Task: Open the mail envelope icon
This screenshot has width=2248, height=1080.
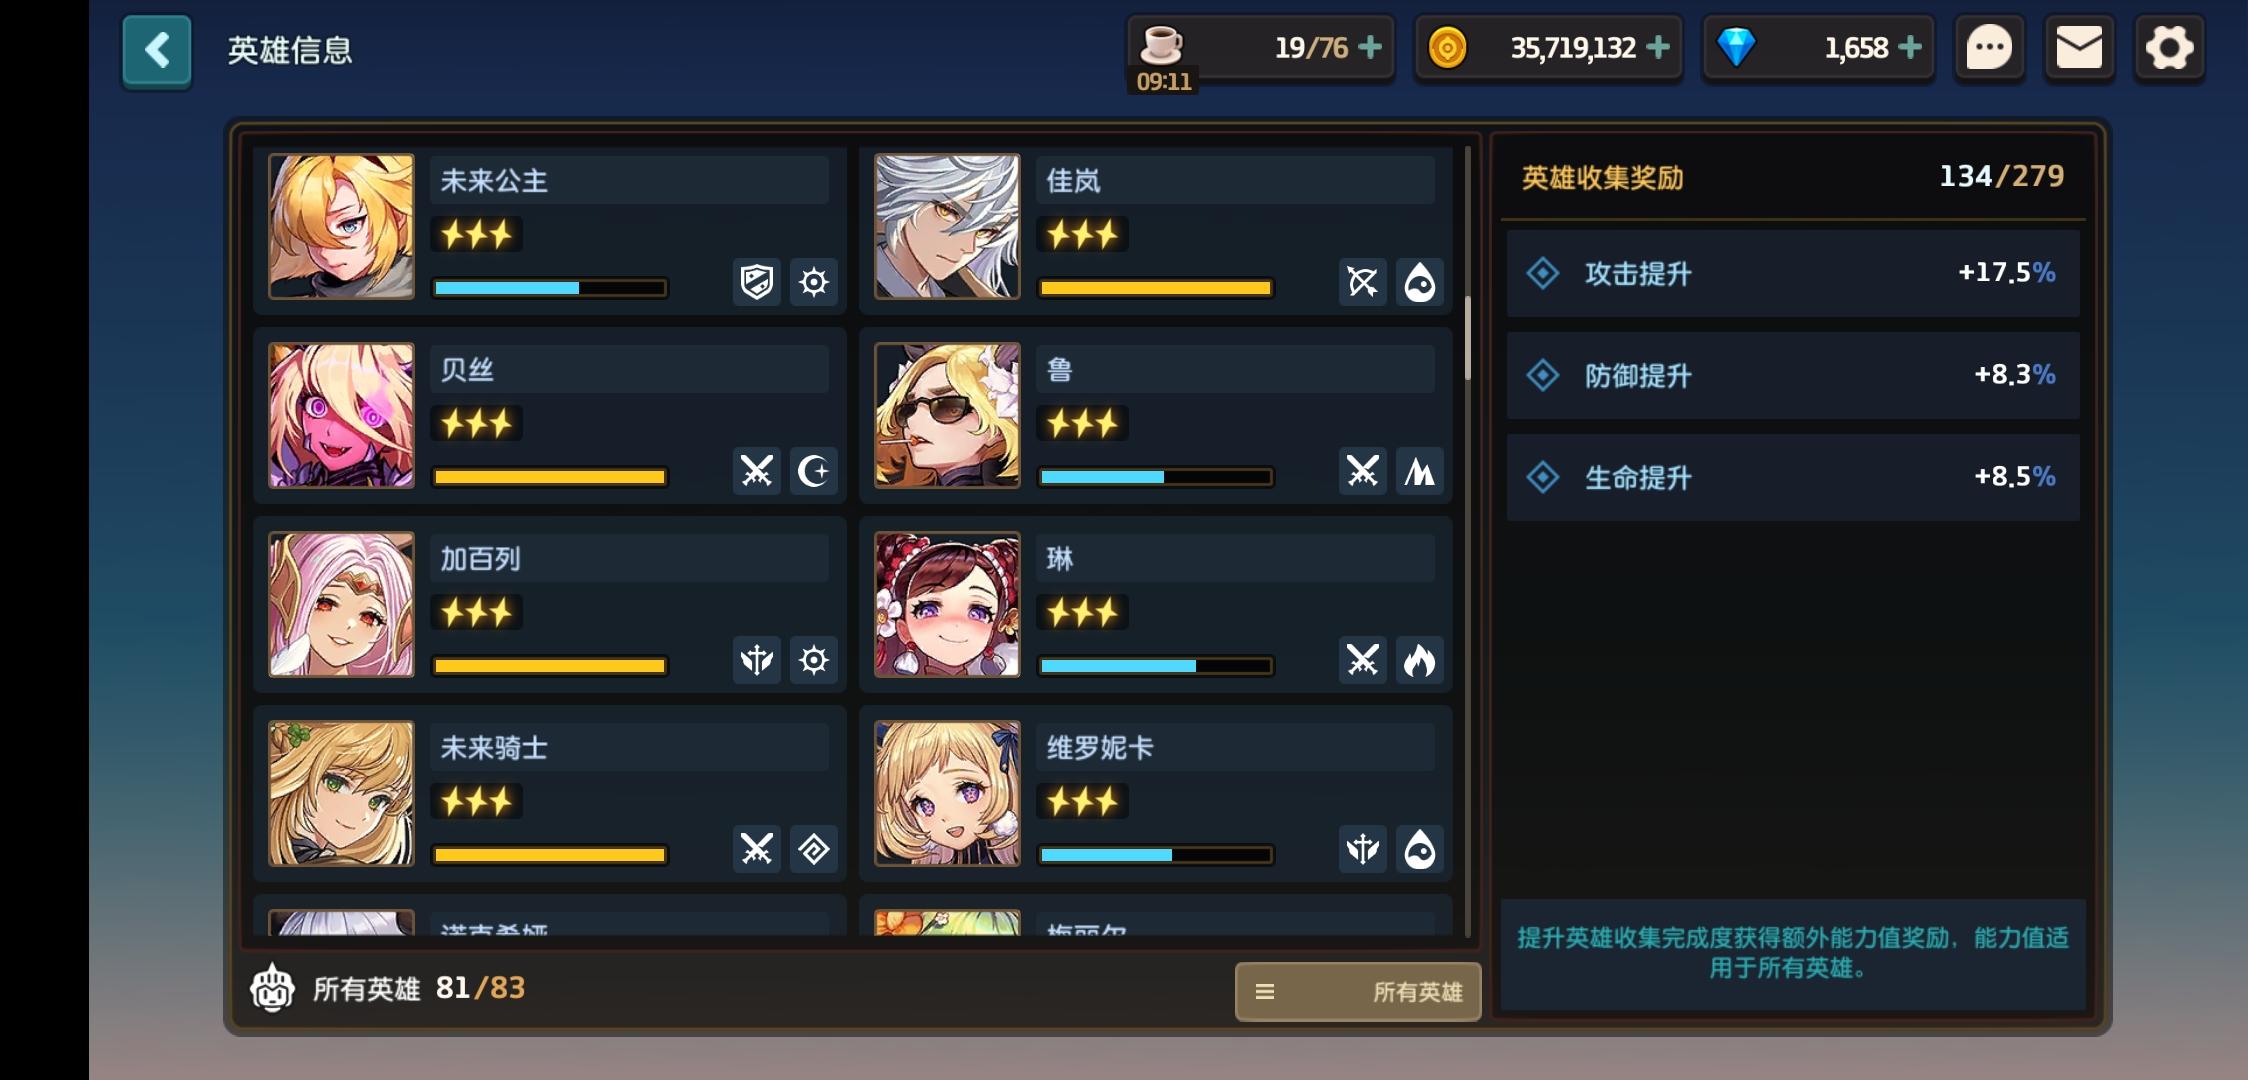Action: coord(2079,48)
